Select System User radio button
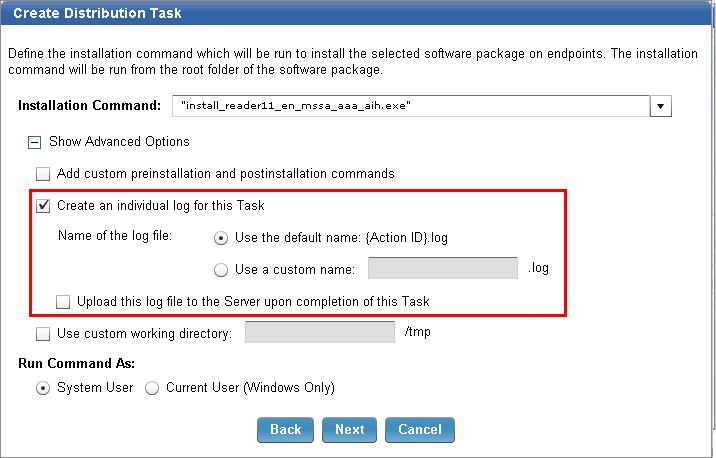Viewport: 716px width, 458px height. 43,388
